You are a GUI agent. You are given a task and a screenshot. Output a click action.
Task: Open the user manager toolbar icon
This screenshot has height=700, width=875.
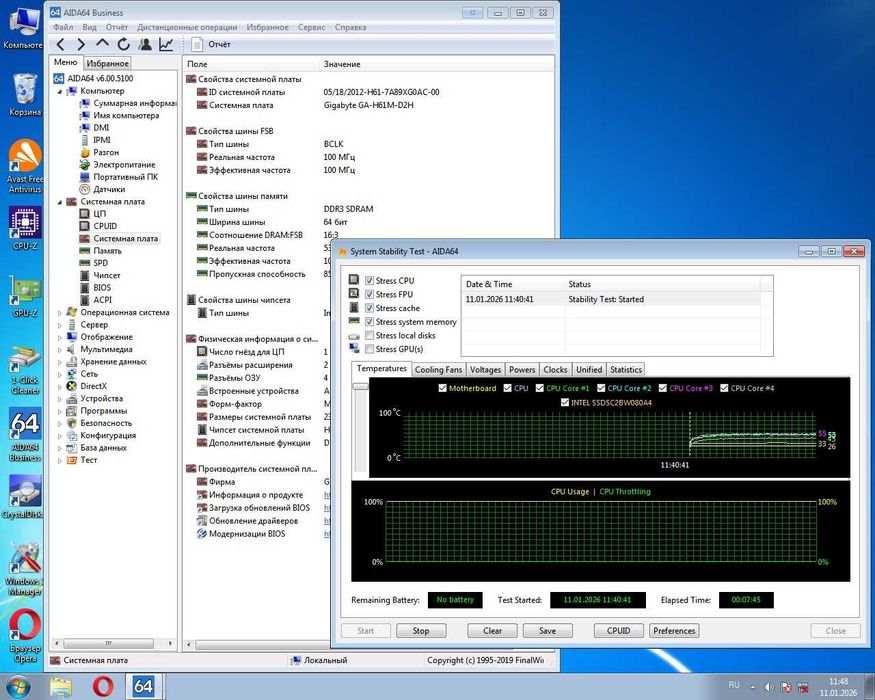[x=145, y=44]
